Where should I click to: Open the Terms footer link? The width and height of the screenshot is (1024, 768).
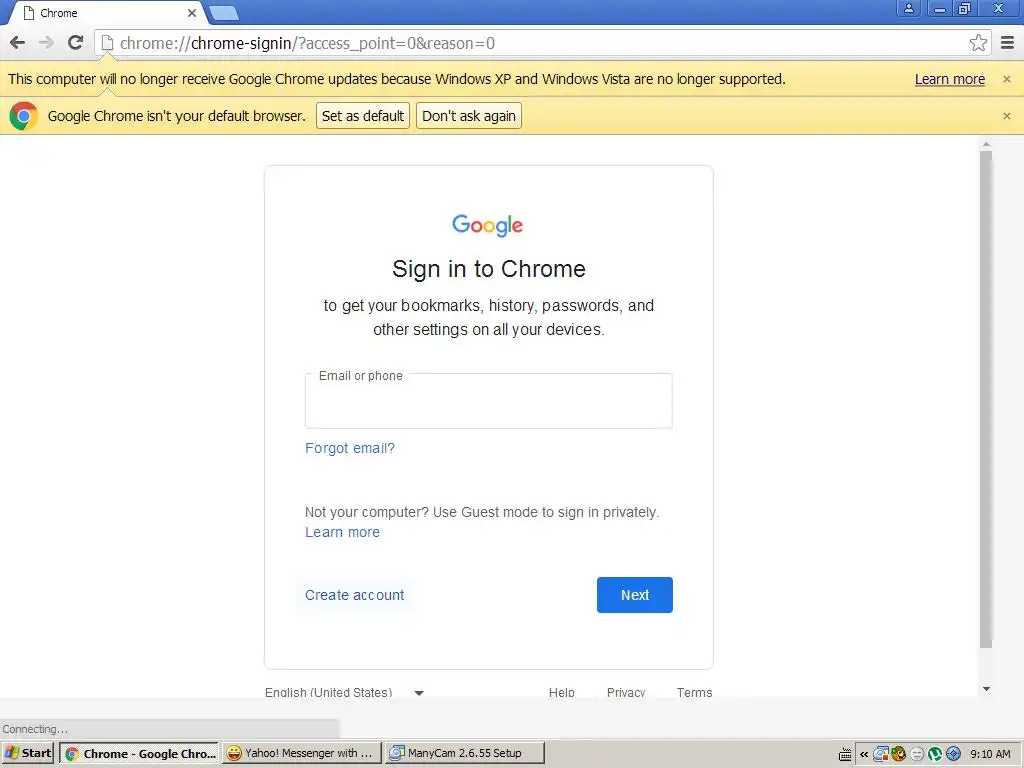(x=694, y=692)
